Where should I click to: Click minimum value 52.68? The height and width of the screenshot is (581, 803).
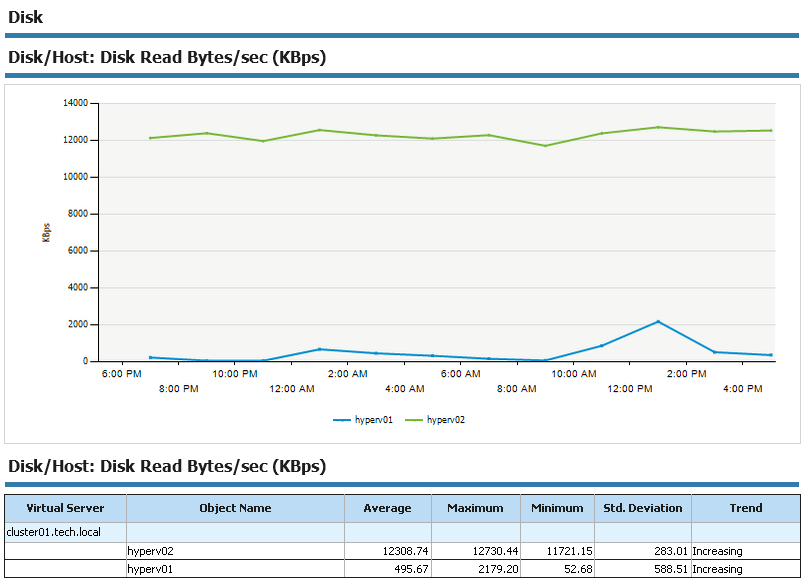coord(578,569)
